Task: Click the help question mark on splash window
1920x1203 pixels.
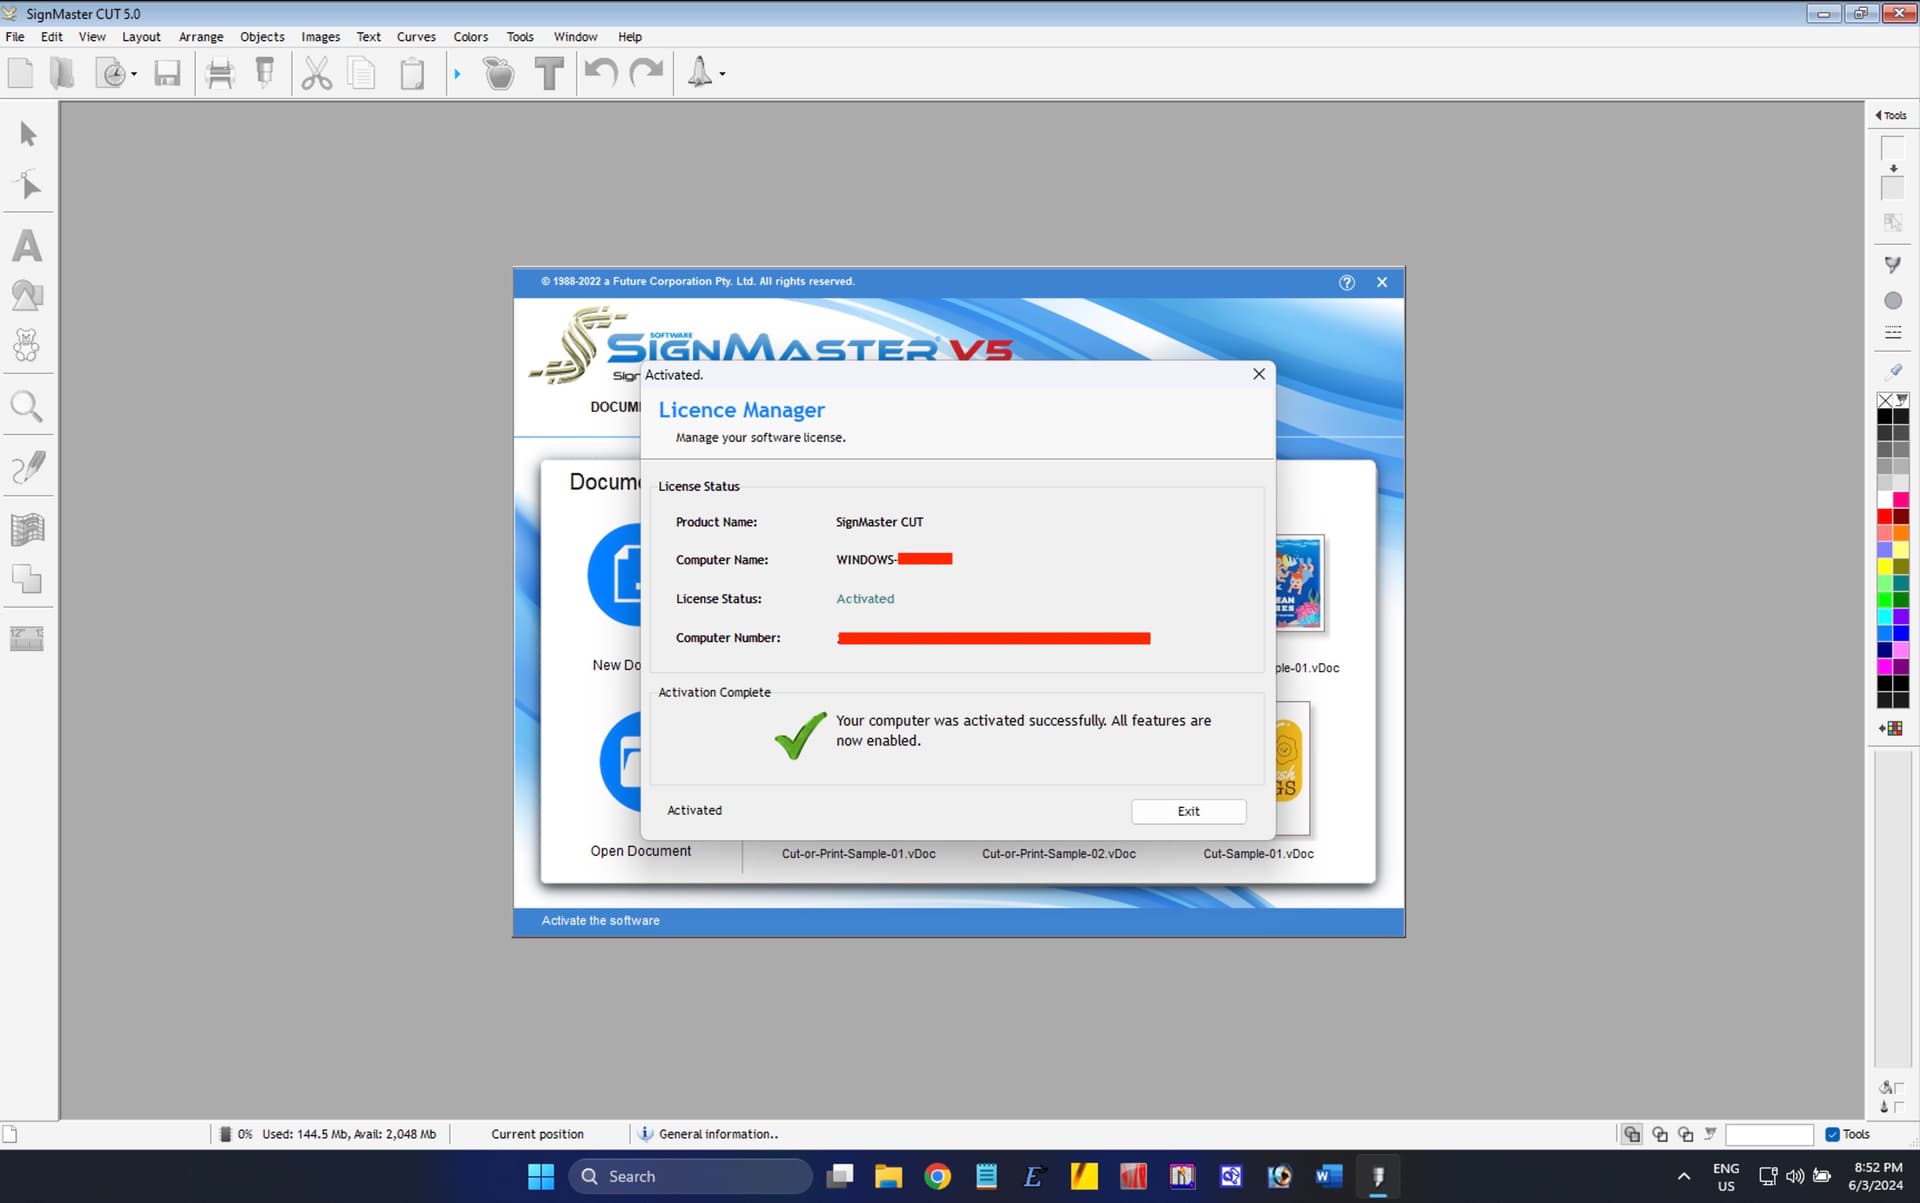Action: (x=1347, y=282)
